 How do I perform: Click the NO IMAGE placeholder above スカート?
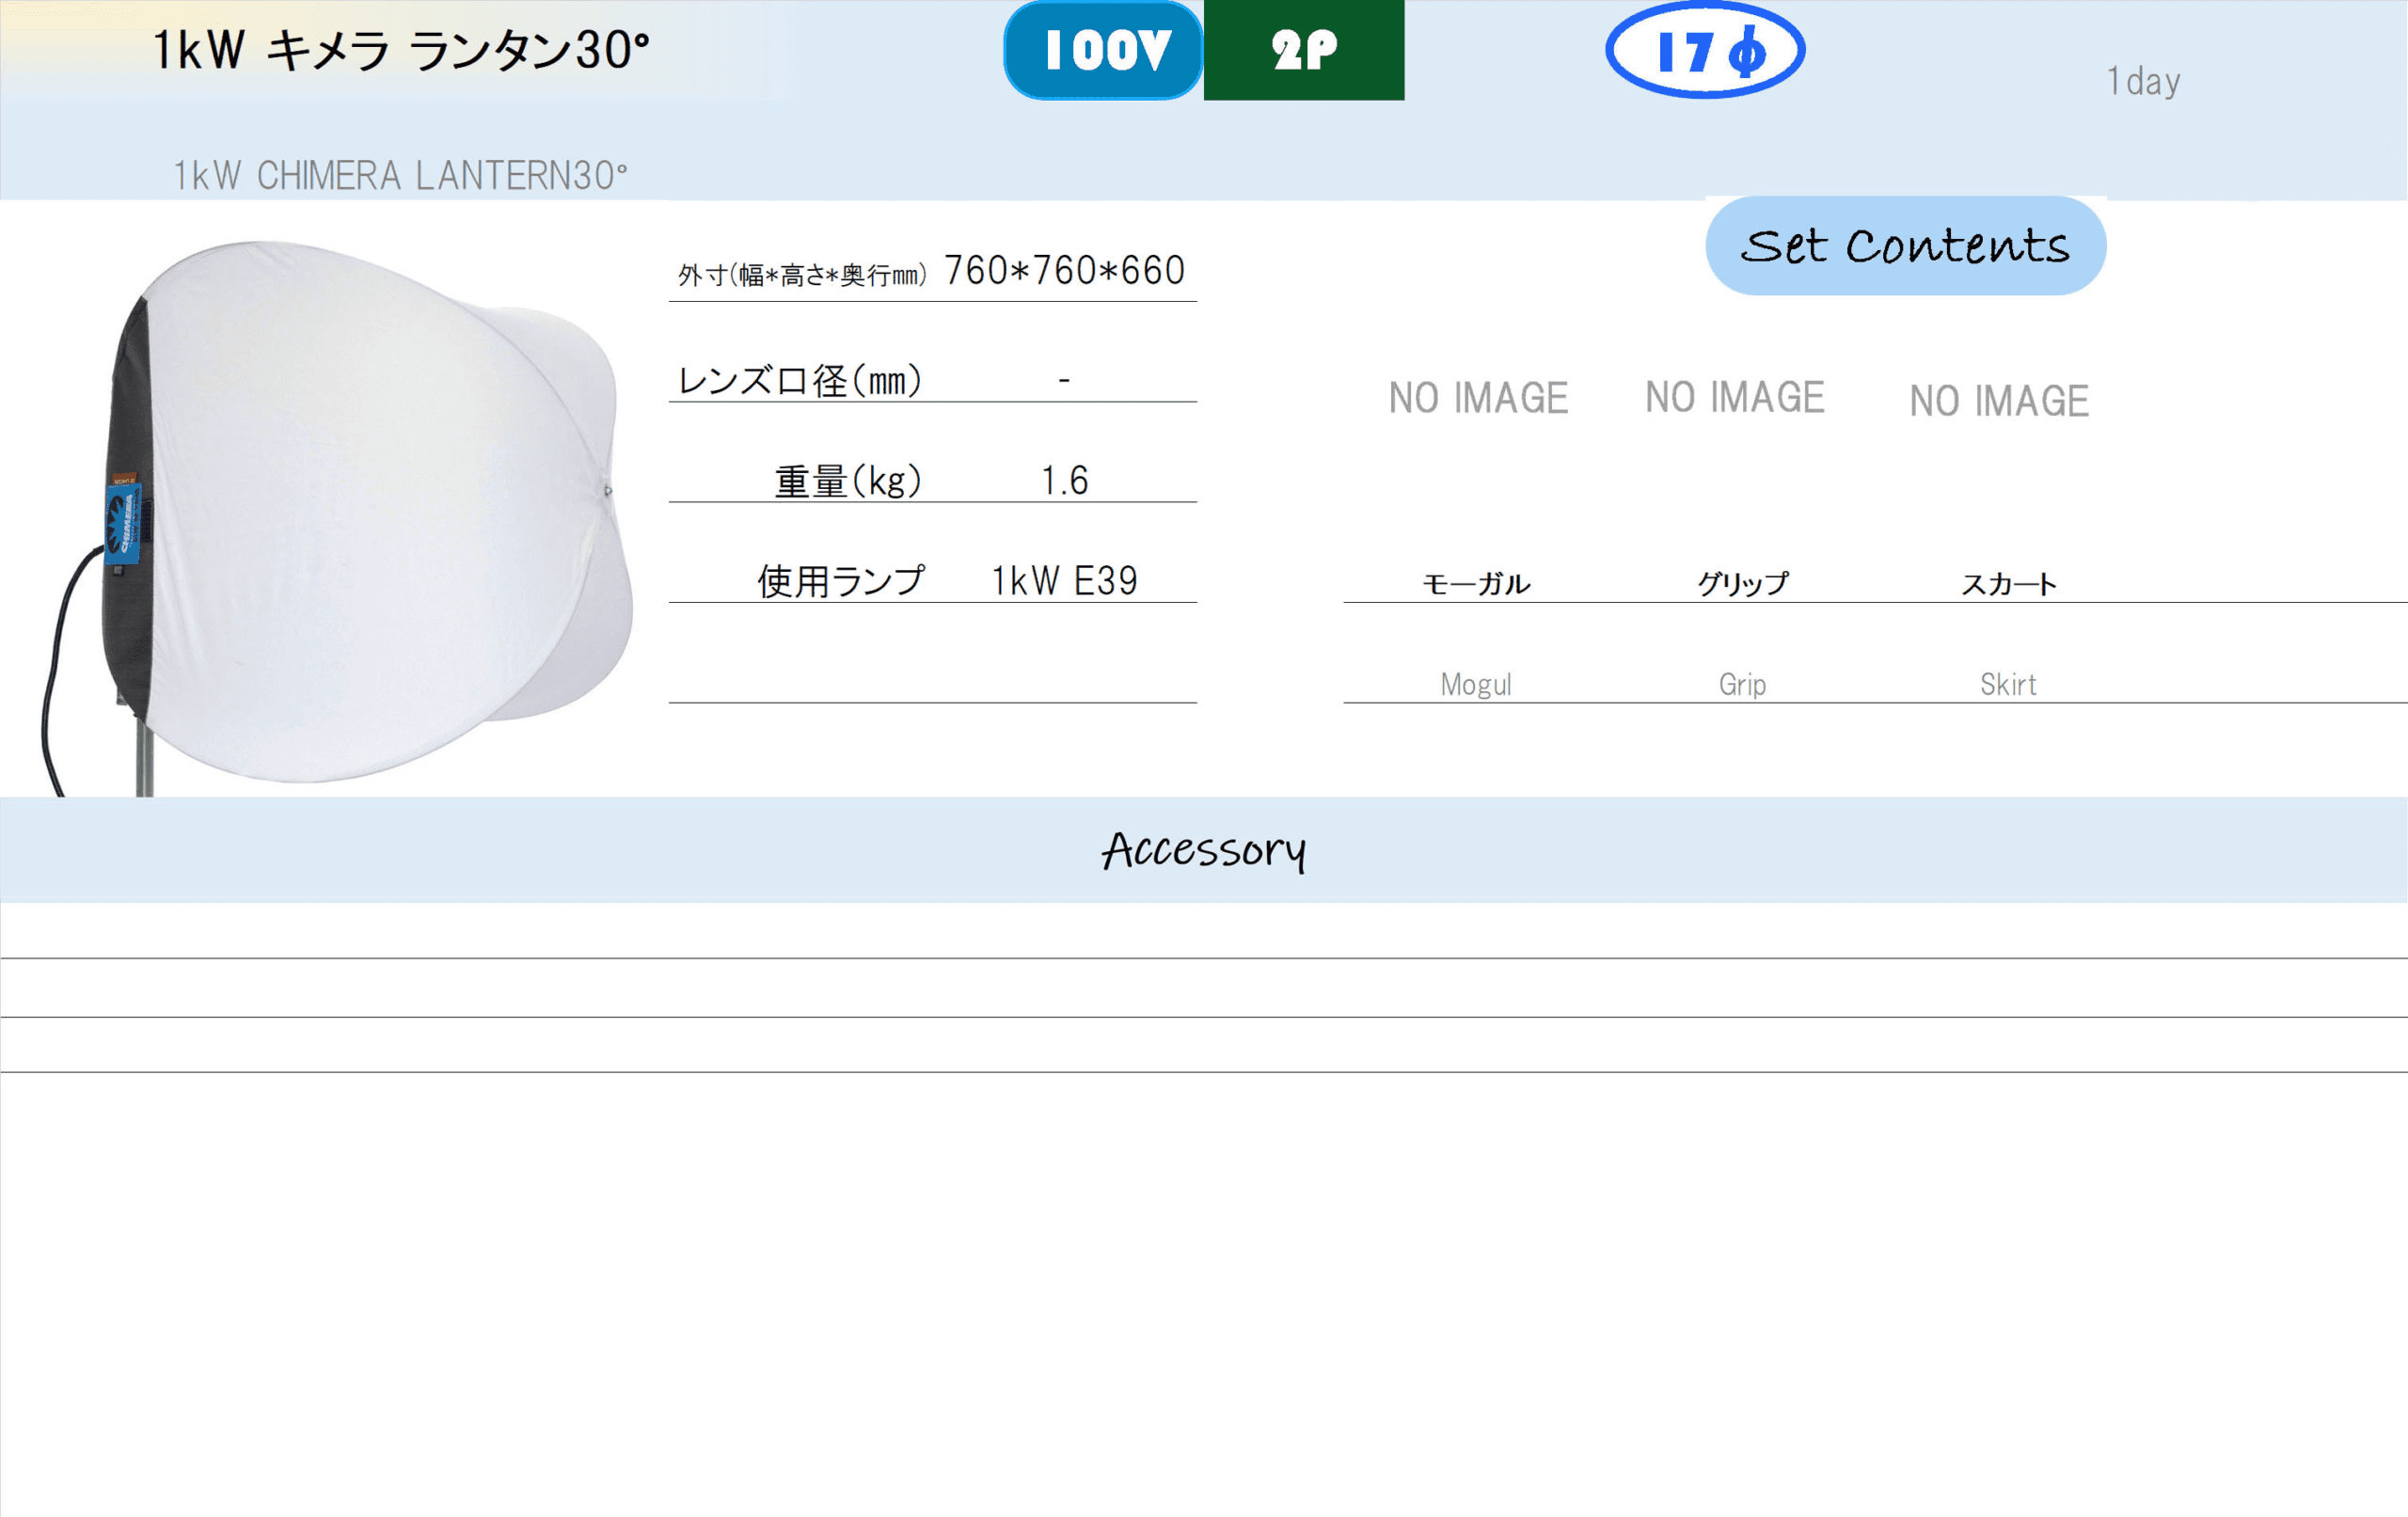(1999, 401)
